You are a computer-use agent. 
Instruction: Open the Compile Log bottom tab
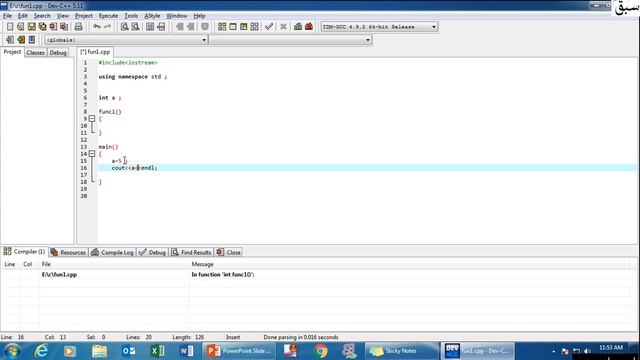coord(112,253)
